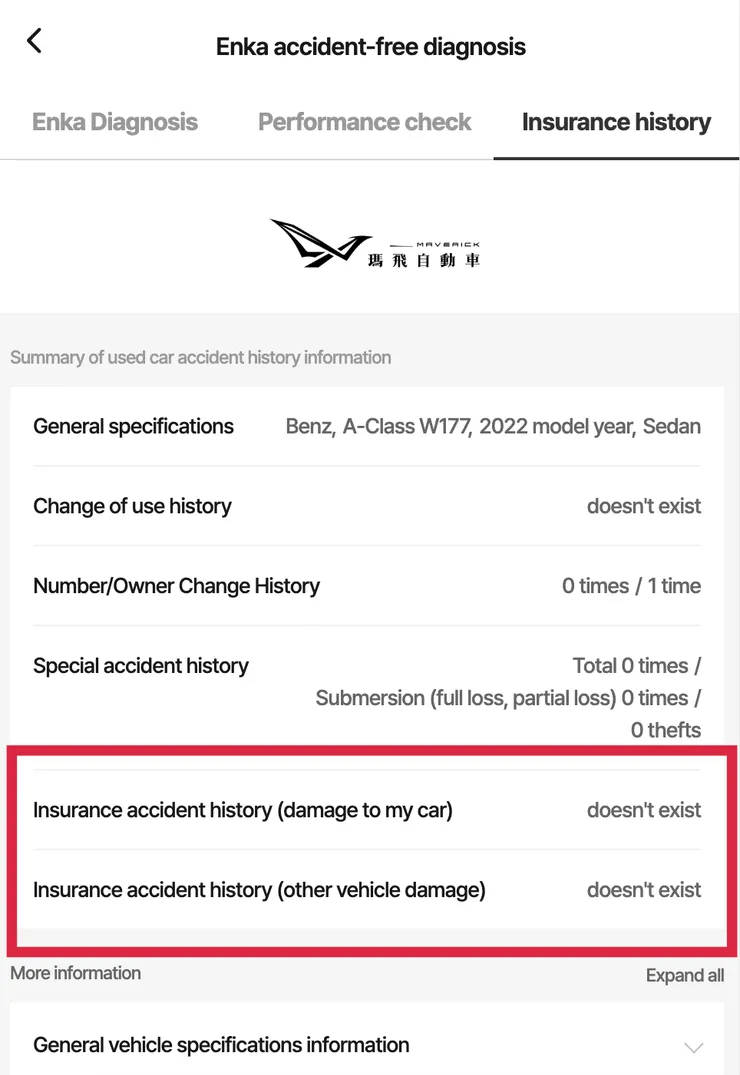Go back using the arrow icon
The height and width of the screenshot is (1075, 740).
pos(35,41)
